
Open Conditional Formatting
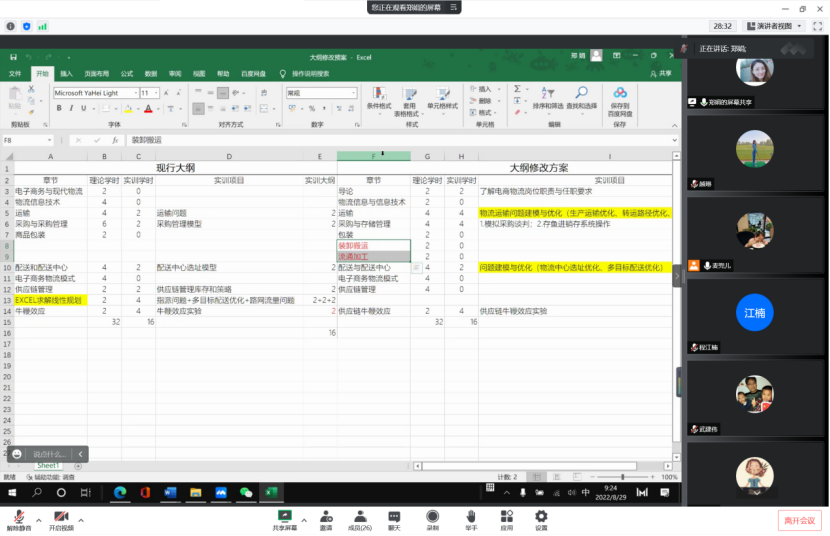click(x=379, y=102)
